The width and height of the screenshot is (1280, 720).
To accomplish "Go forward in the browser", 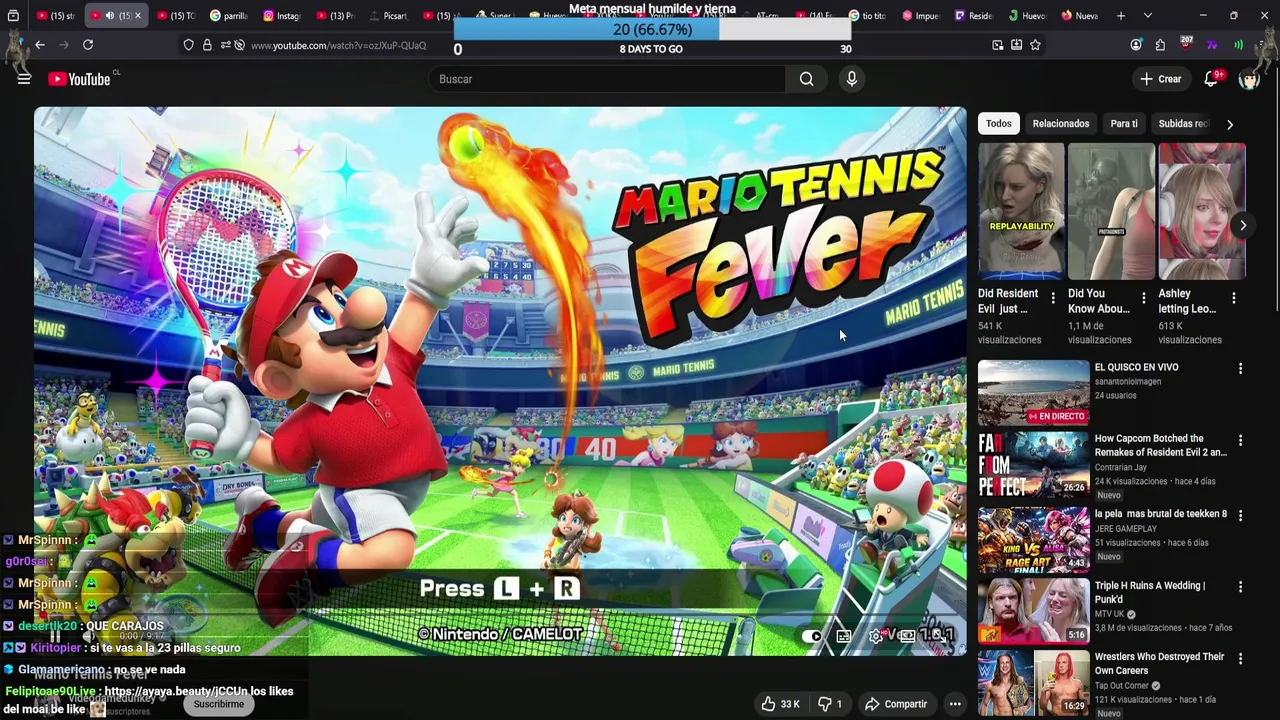I will click(64, 45).
